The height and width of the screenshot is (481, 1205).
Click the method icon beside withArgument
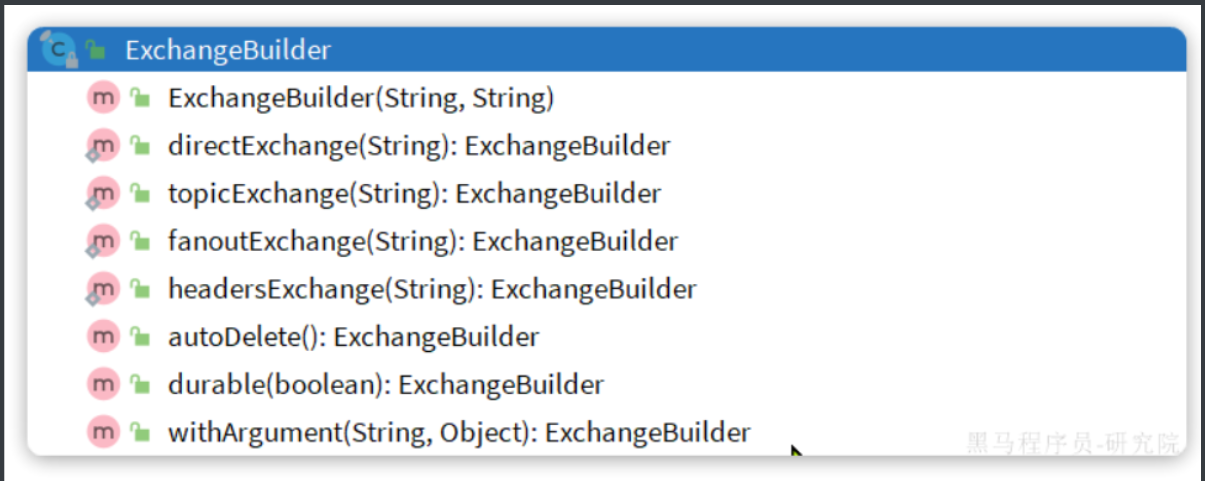pyautogui.click(x=103, y=433)
